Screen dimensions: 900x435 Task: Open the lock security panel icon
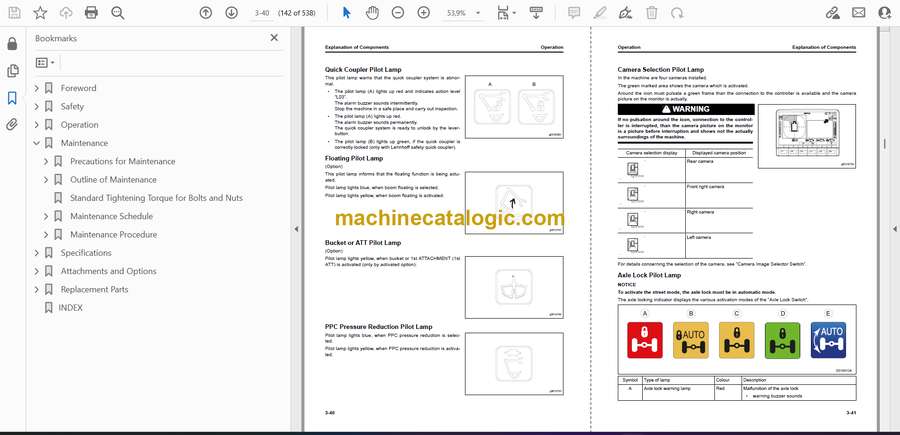click(x=12, y=44)
